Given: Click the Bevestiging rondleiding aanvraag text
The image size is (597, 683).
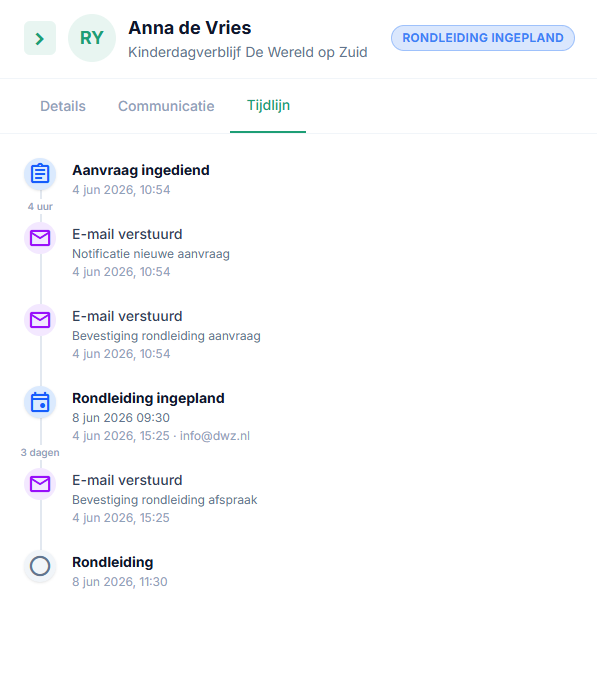Looking at the screenshot, I should click(x=166, y=336).
